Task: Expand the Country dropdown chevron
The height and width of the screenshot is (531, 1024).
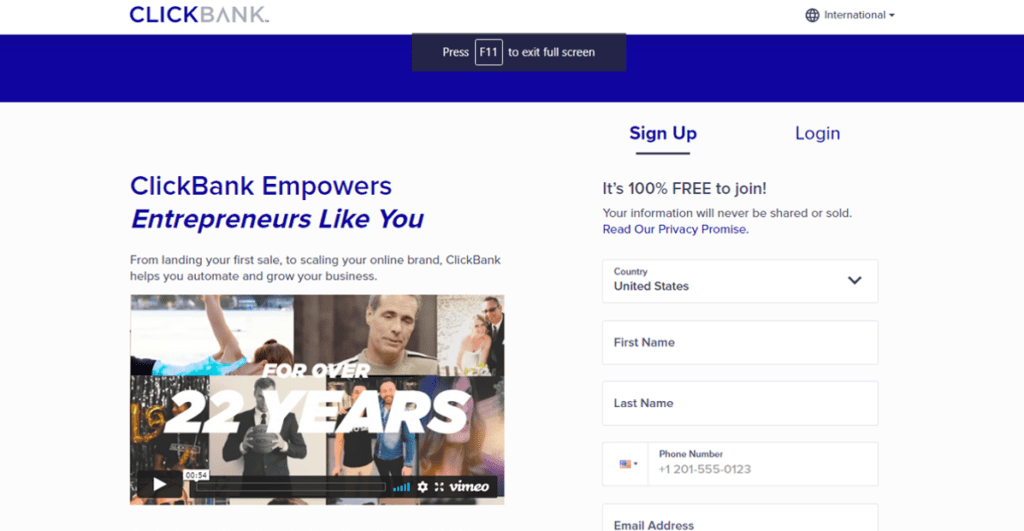Action: 854,281
